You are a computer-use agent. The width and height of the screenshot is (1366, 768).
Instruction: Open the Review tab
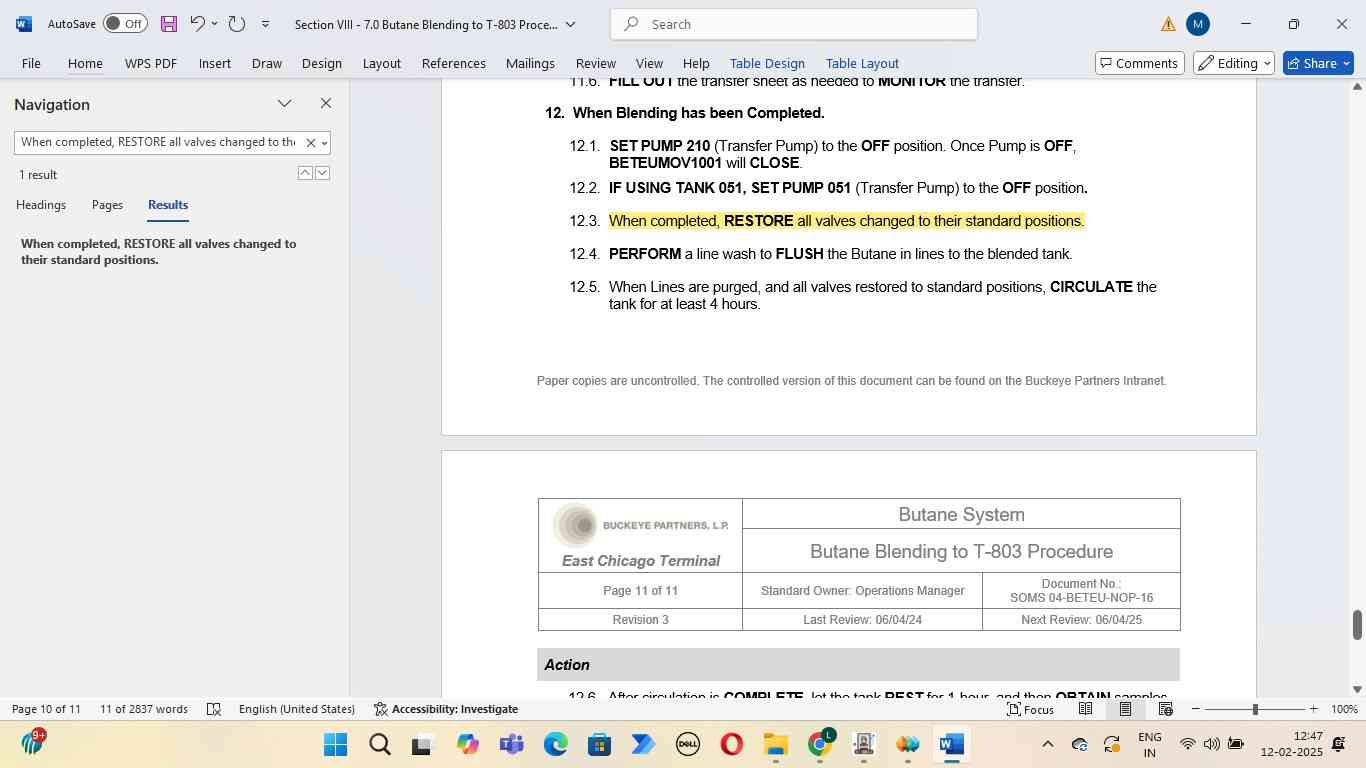[596, 63]
